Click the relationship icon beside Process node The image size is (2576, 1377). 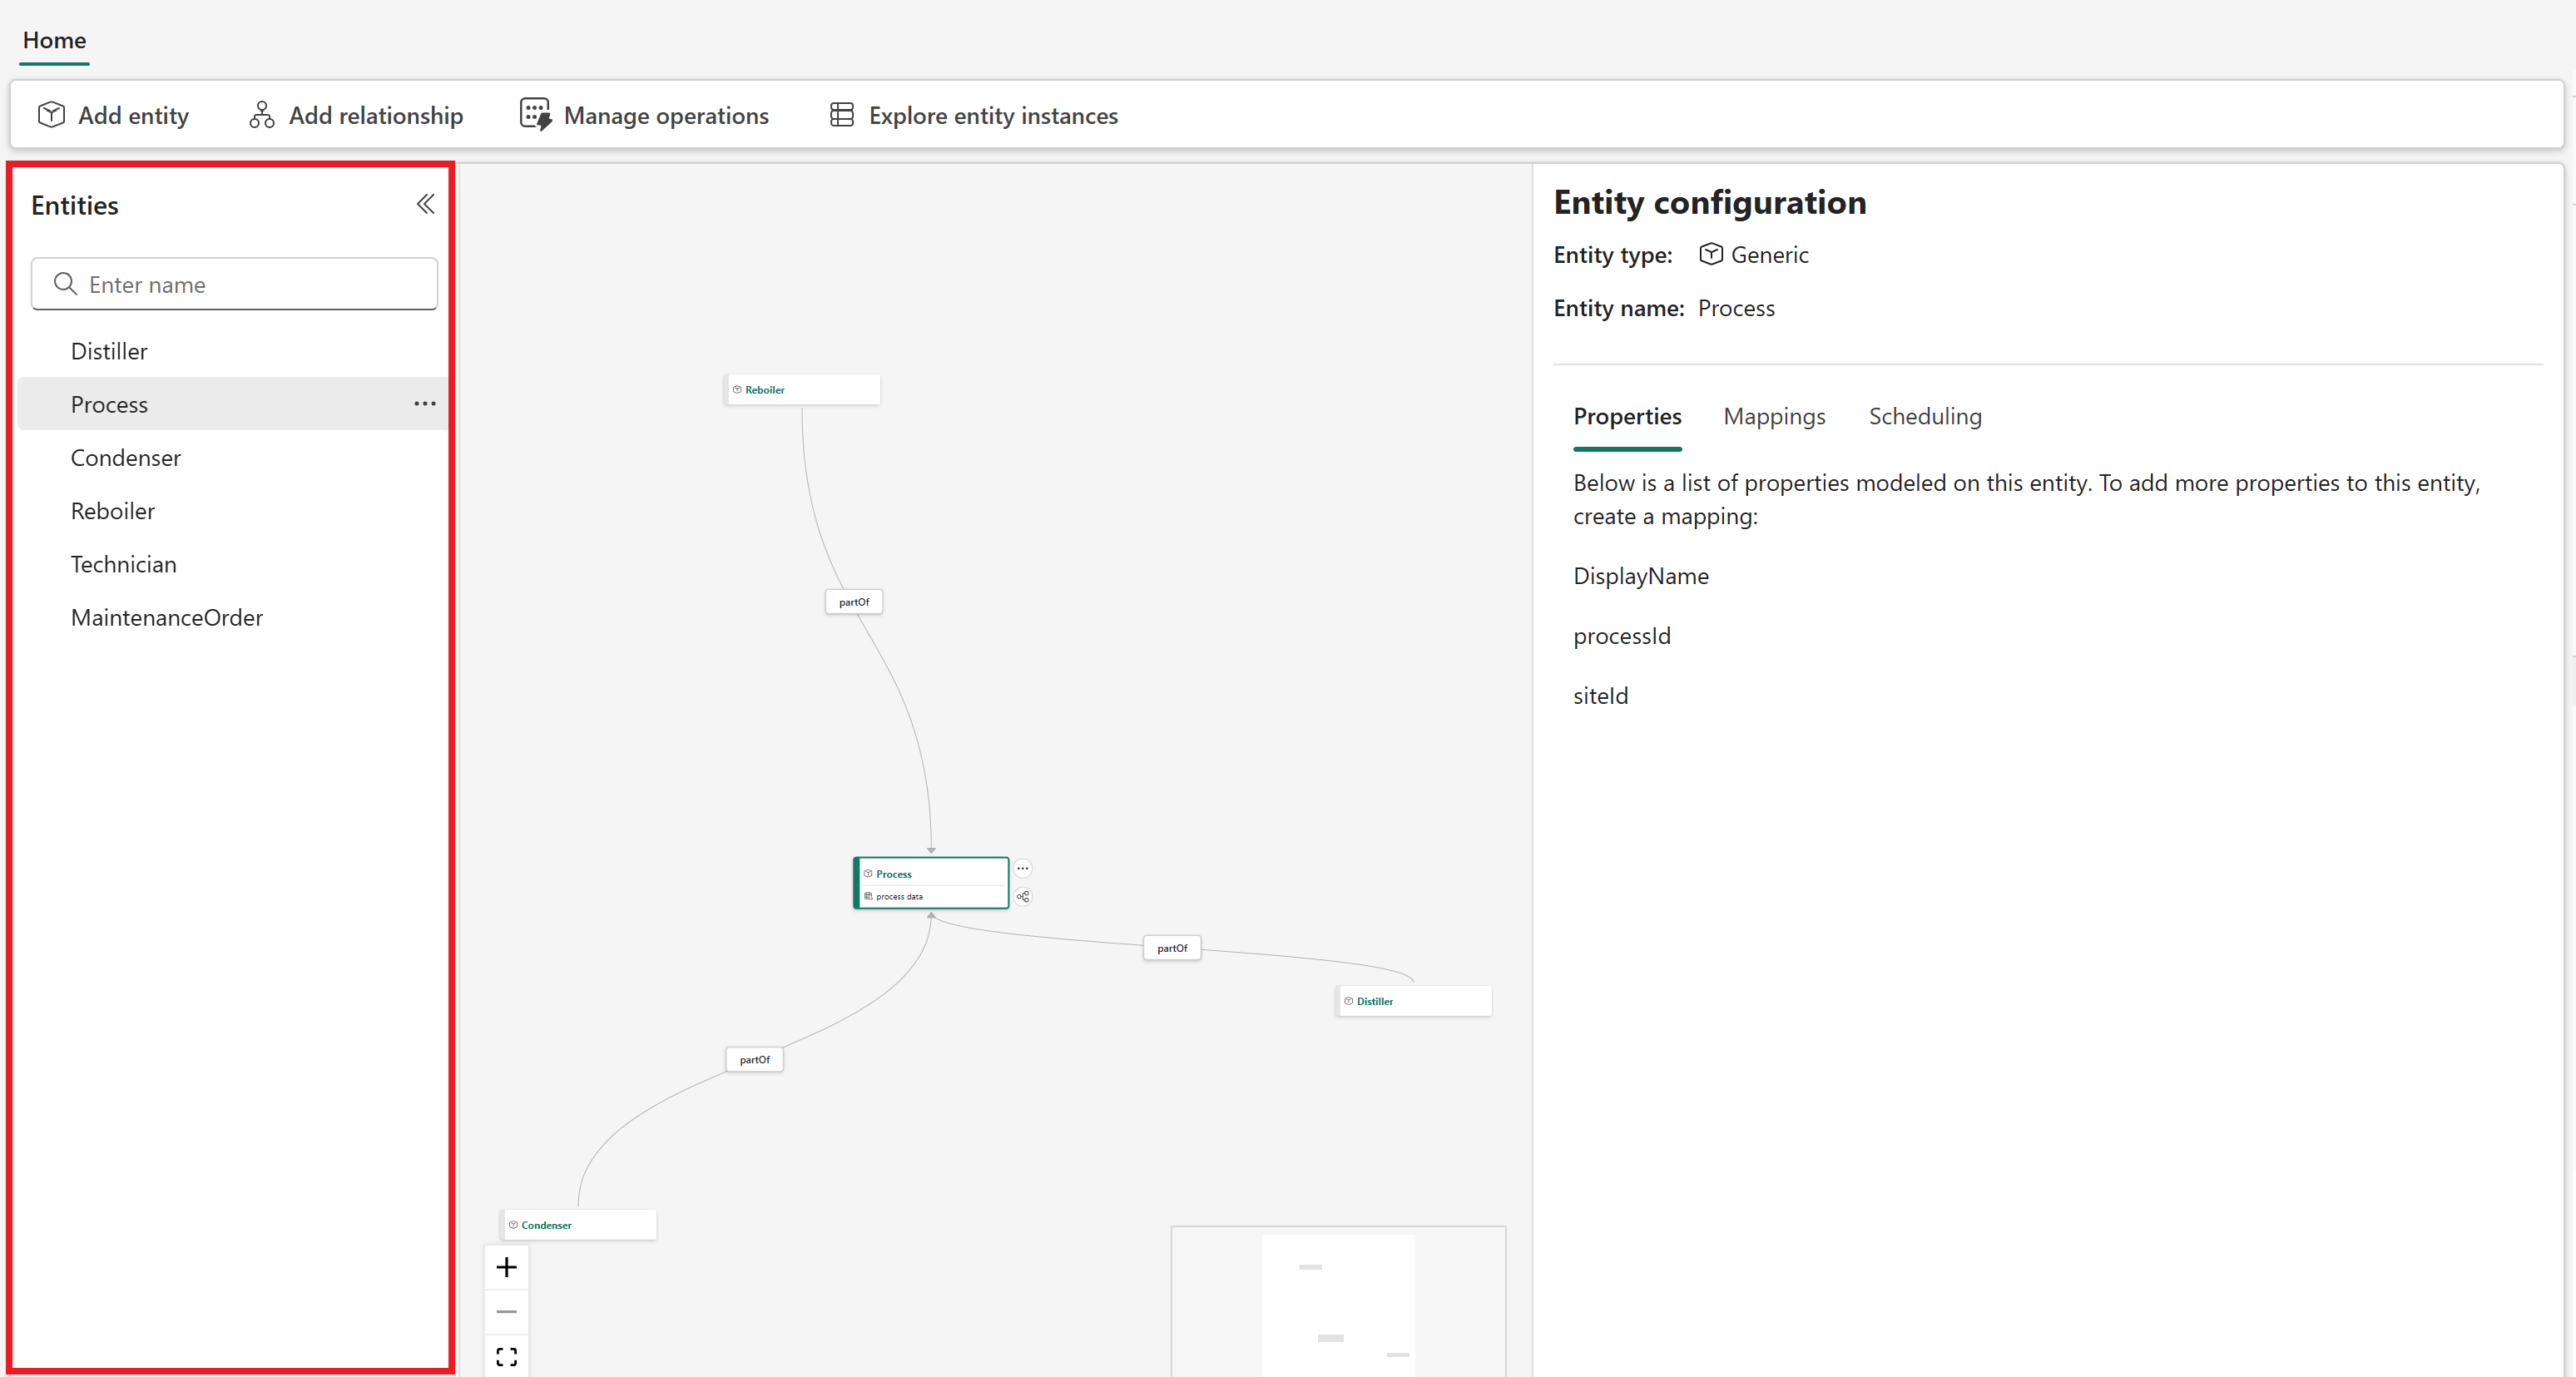(1023, 896)
